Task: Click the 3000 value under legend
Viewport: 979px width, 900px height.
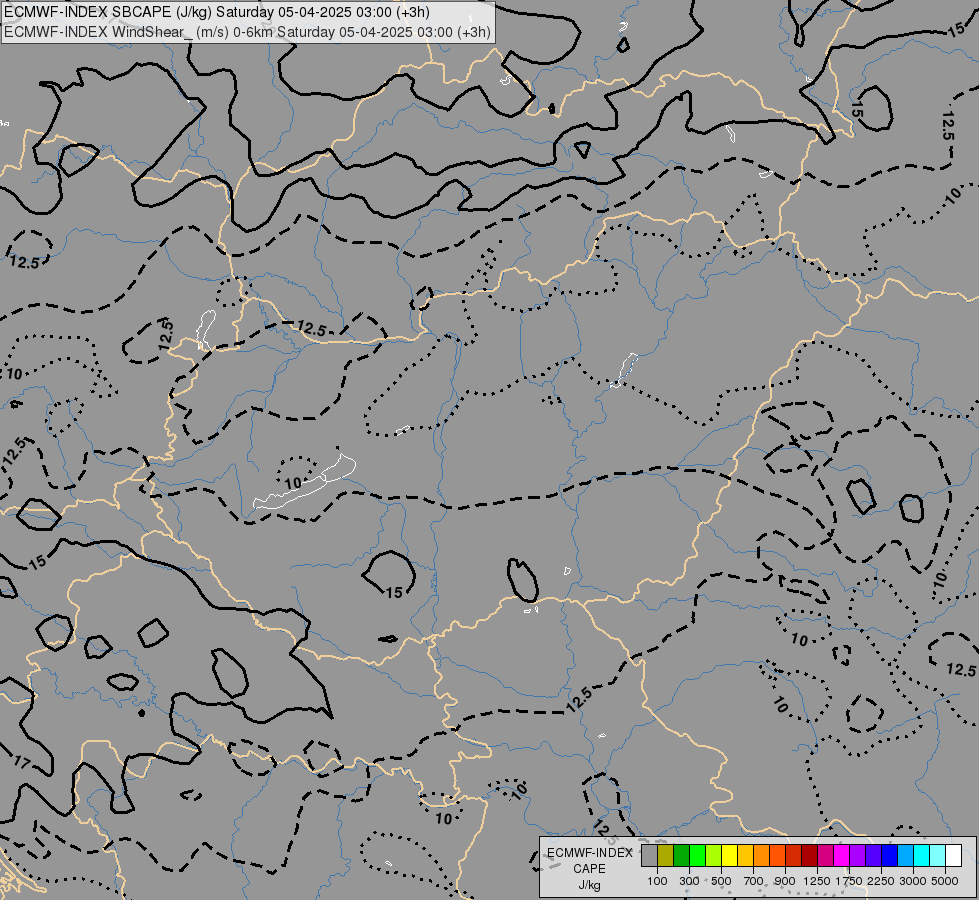Action: pyautogui.click(x=912, y=881)
